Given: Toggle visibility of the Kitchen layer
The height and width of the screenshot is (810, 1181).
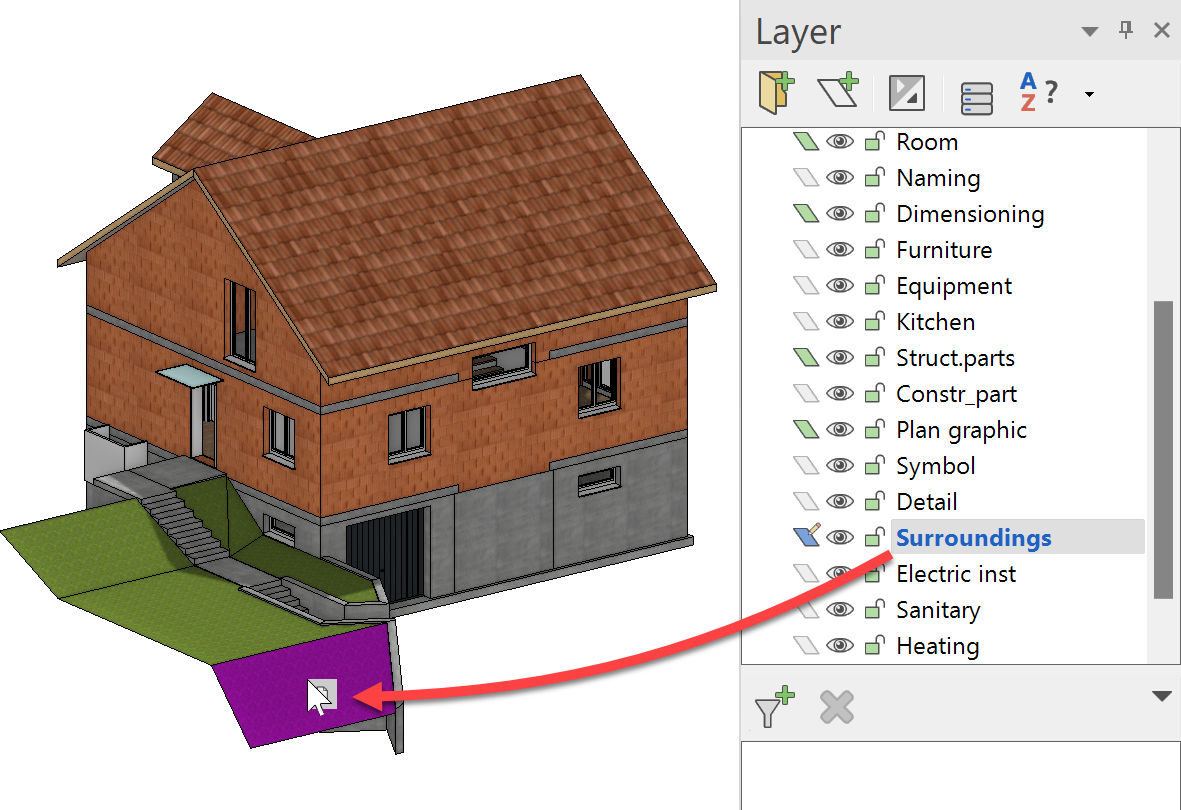Looking at the screenshot, I should (840, 322).
